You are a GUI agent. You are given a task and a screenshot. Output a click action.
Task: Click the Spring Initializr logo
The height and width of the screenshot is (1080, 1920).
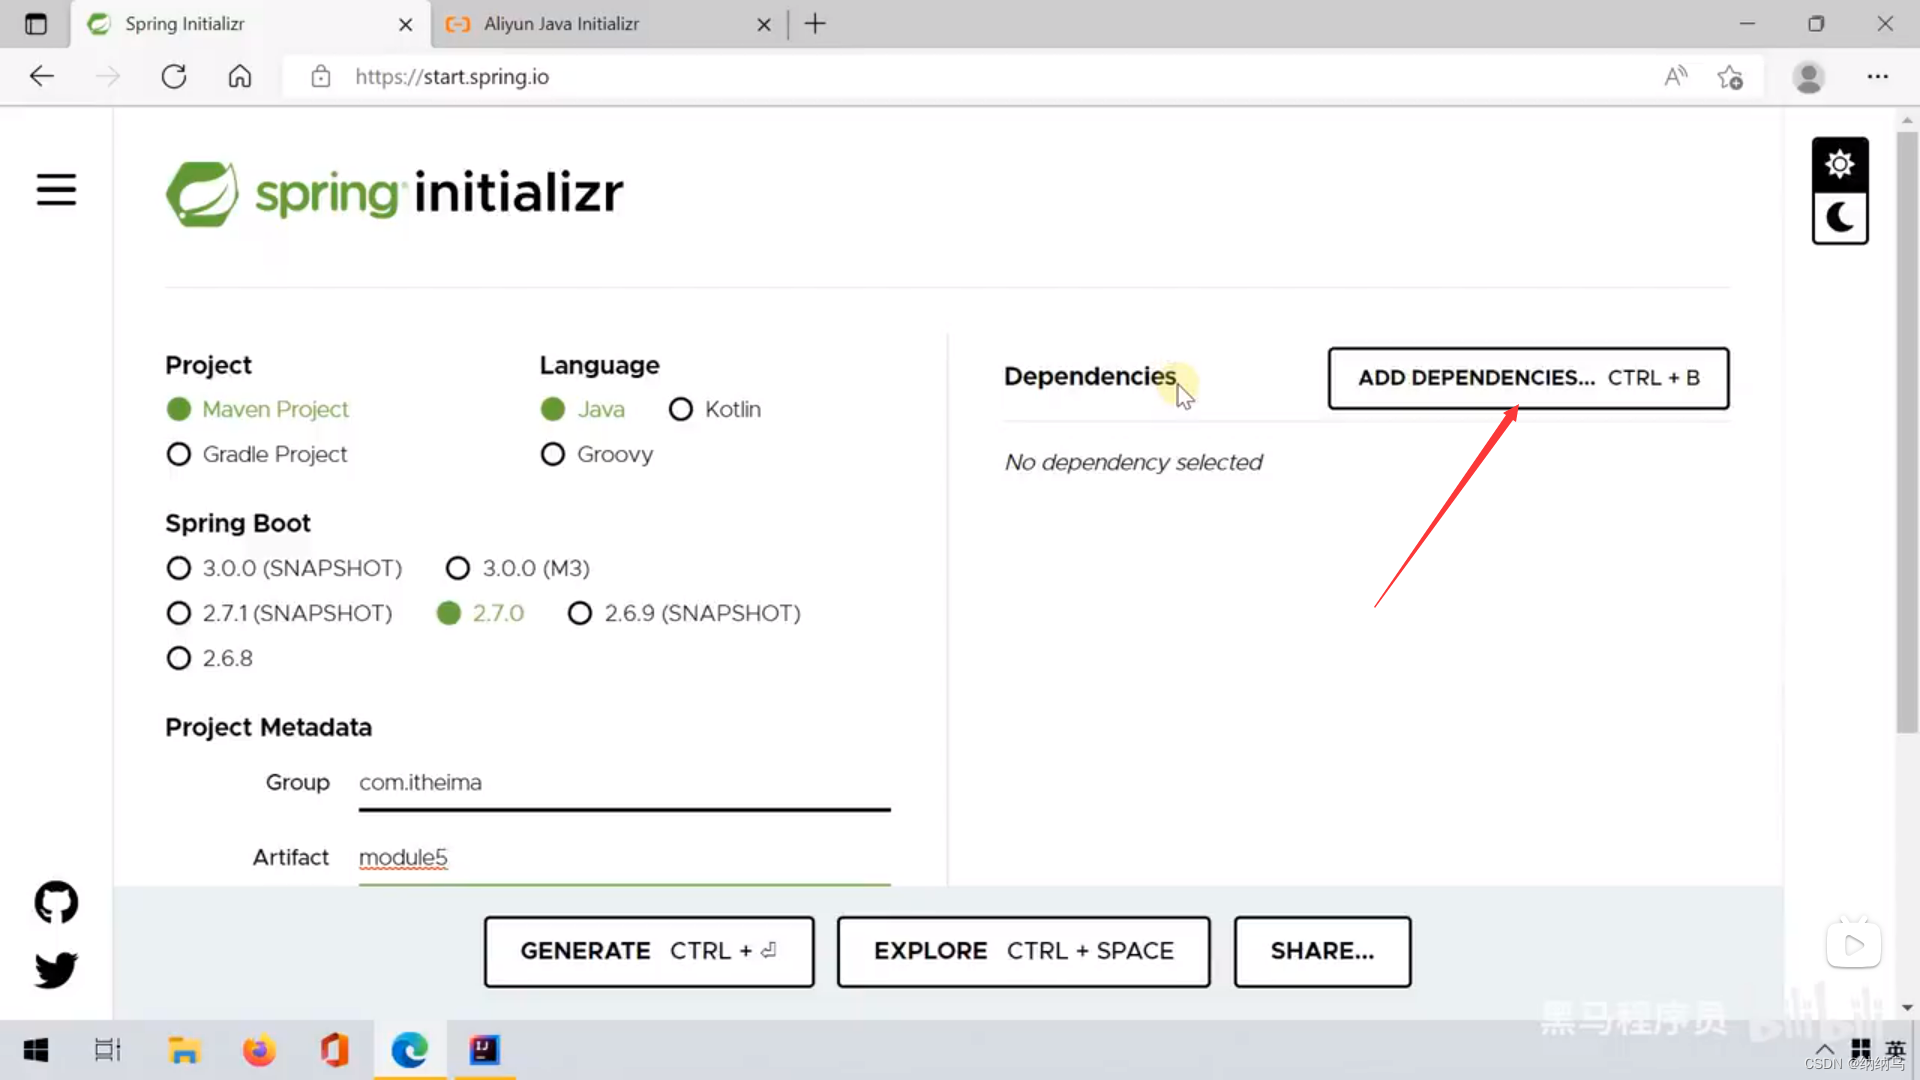(395, 193)
